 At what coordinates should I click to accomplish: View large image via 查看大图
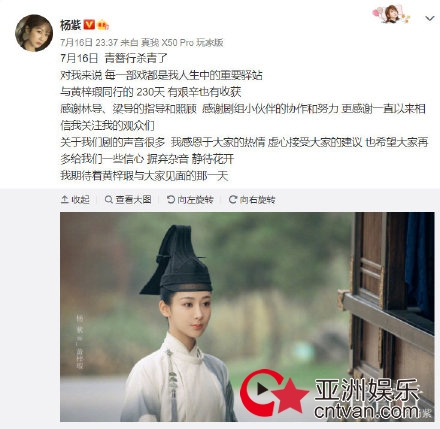(128, 200)
